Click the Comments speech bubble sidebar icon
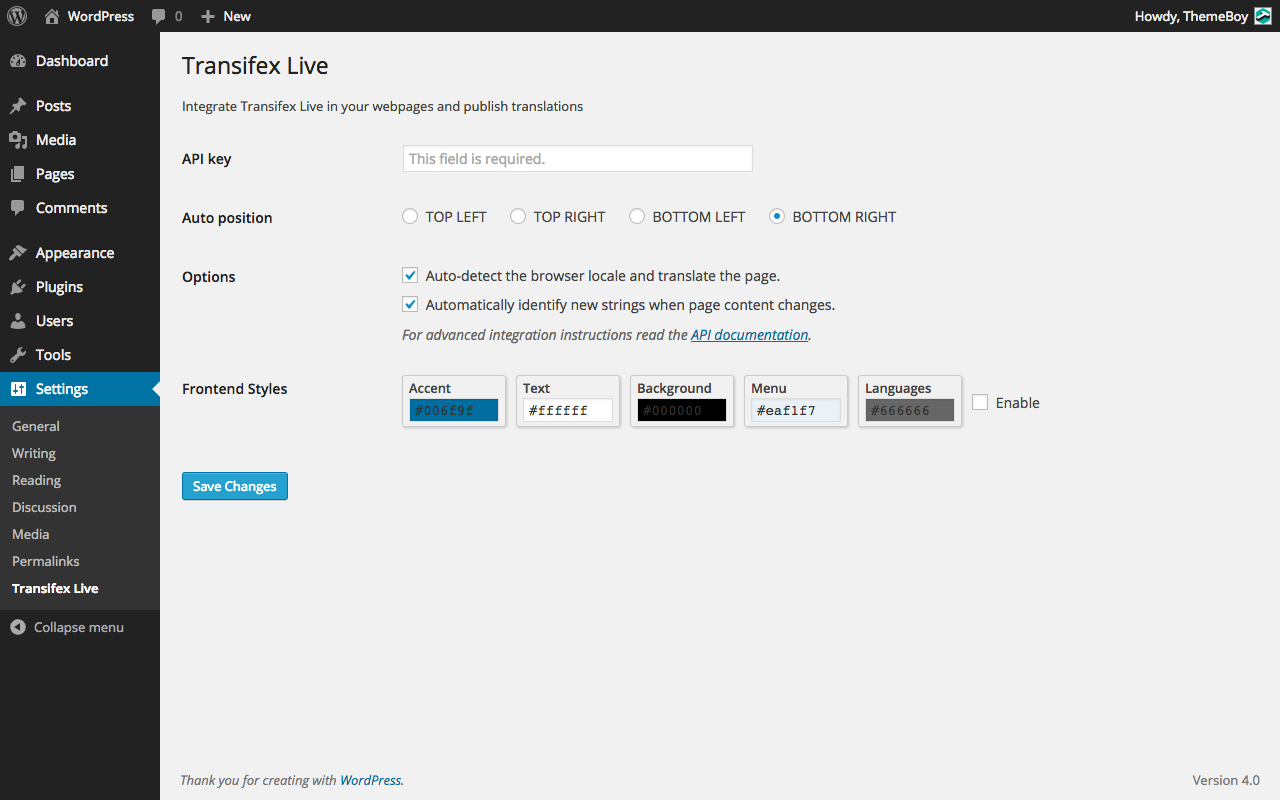The height and width of the screenshot is (800, 1280). [x=18, y=208]
